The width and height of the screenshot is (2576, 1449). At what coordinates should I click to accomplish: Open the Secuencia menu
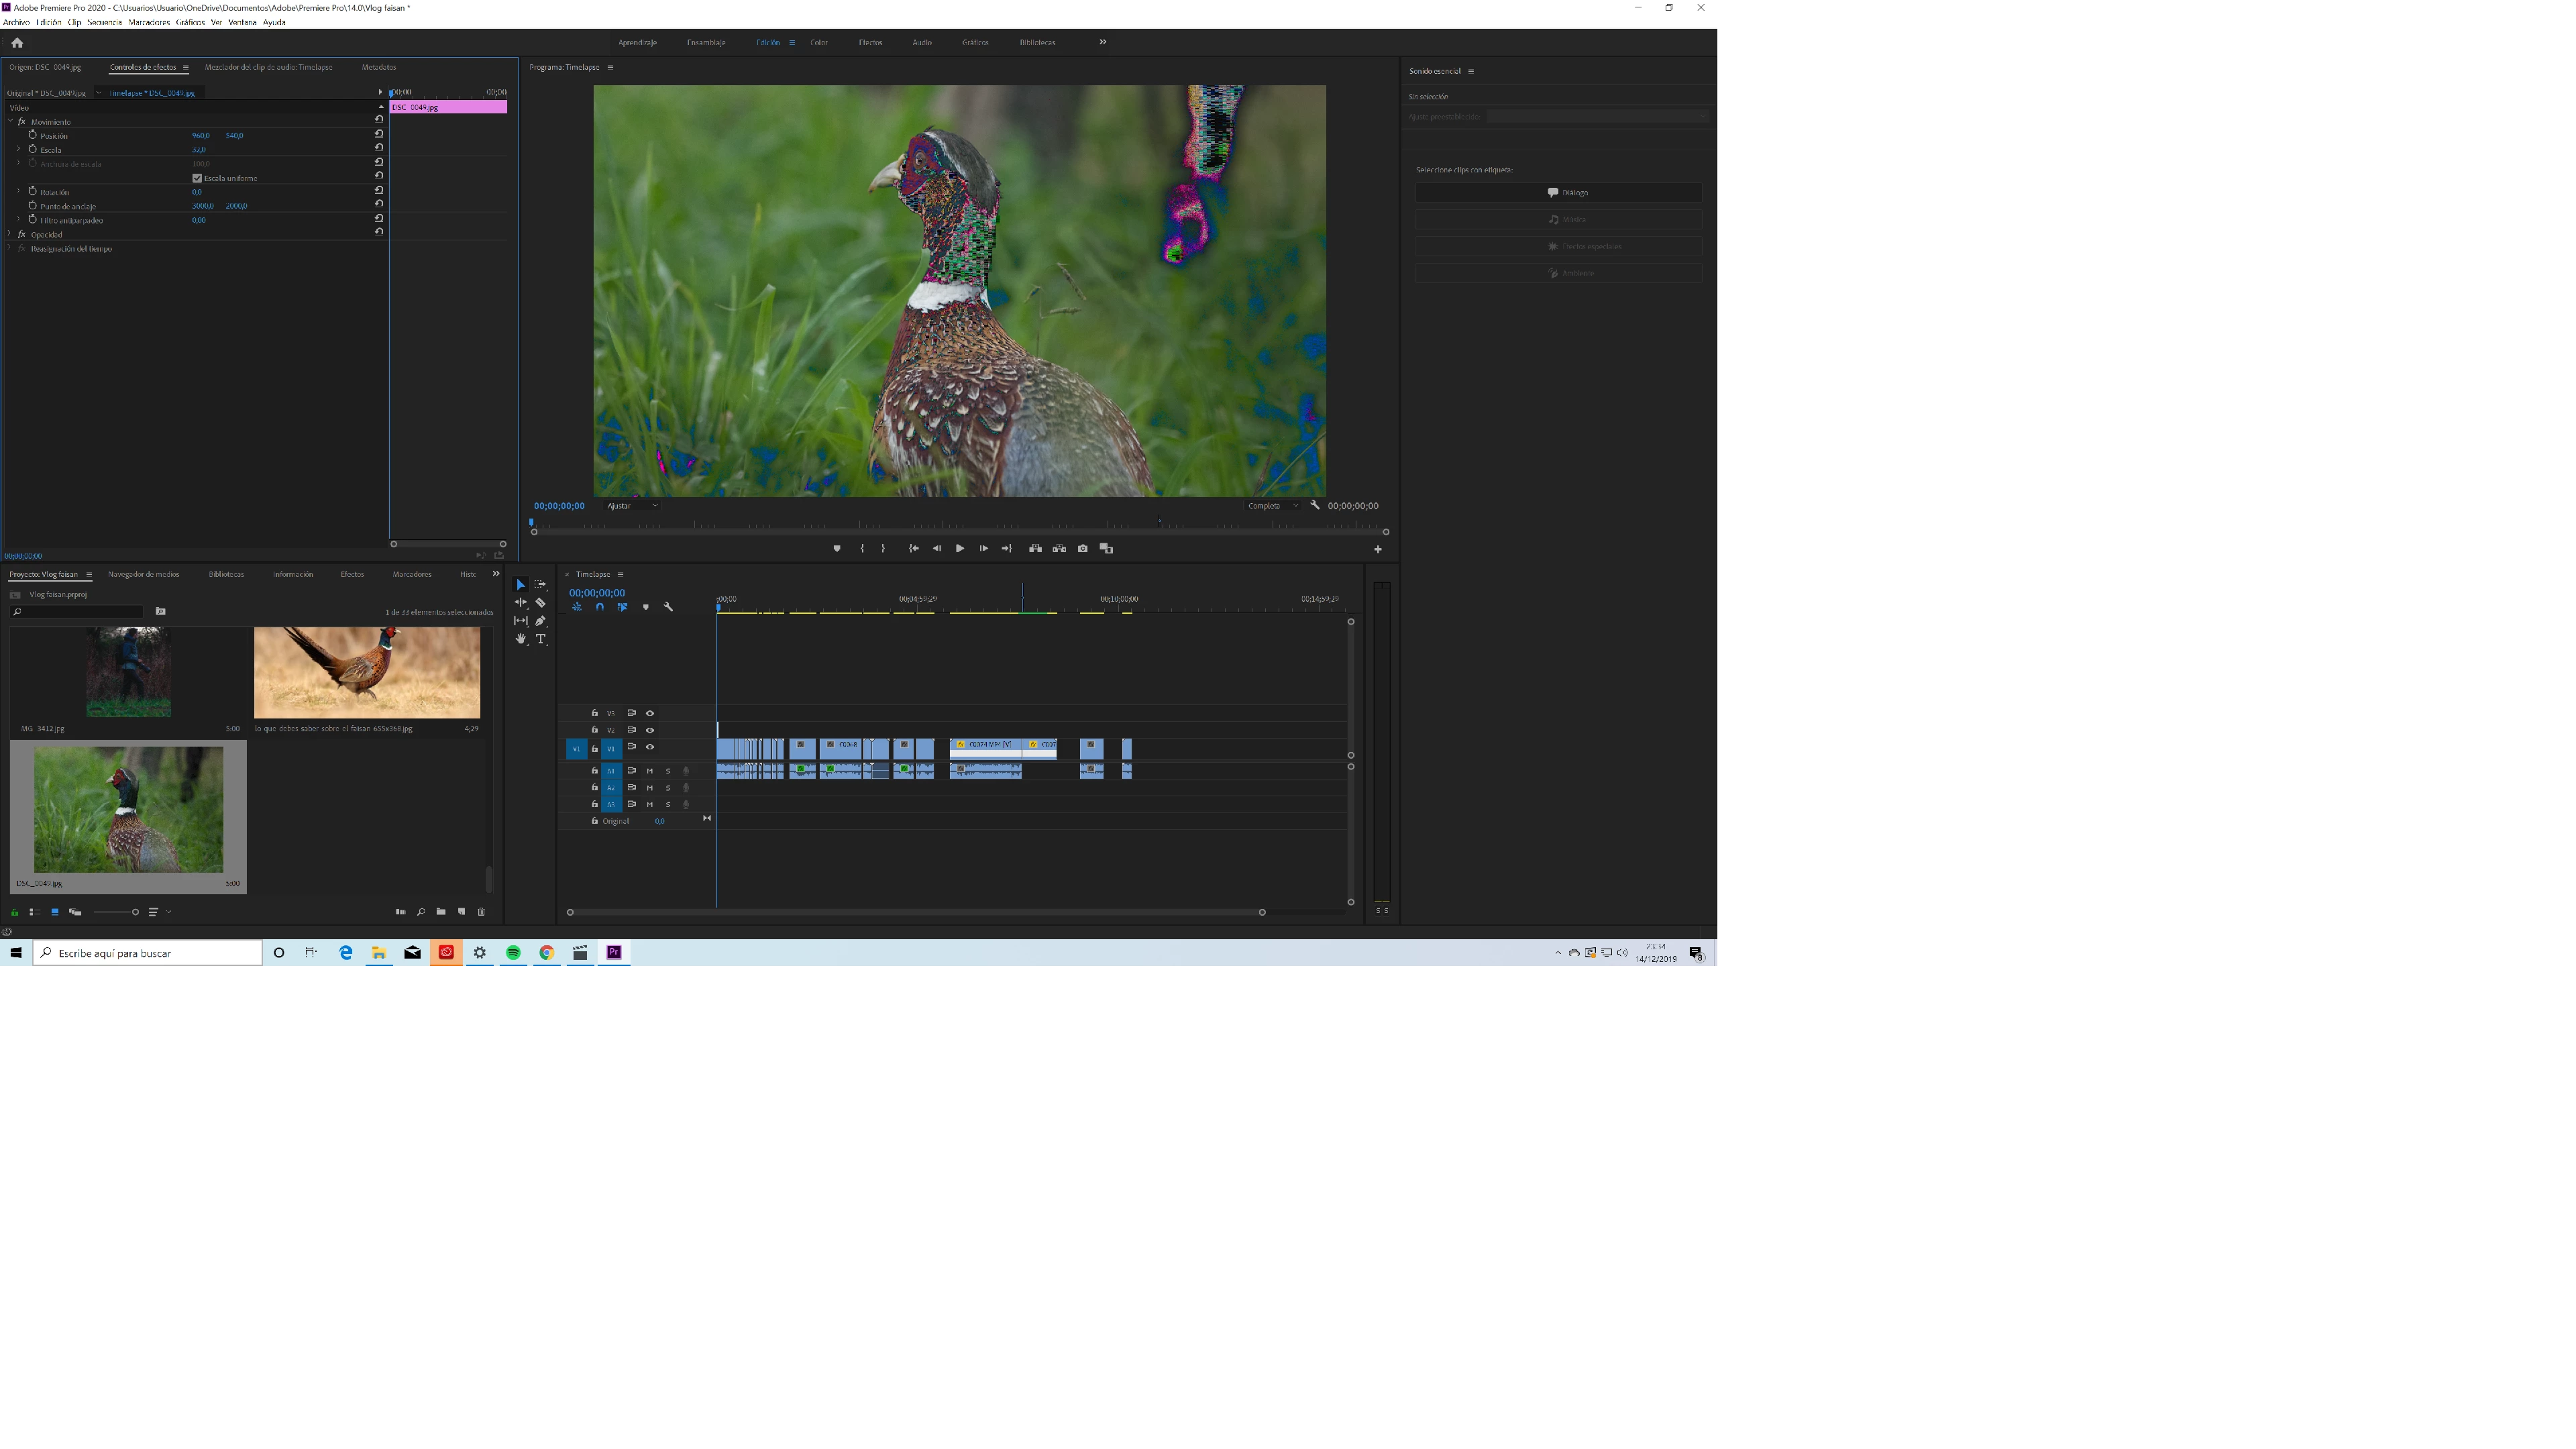(104, 22)
